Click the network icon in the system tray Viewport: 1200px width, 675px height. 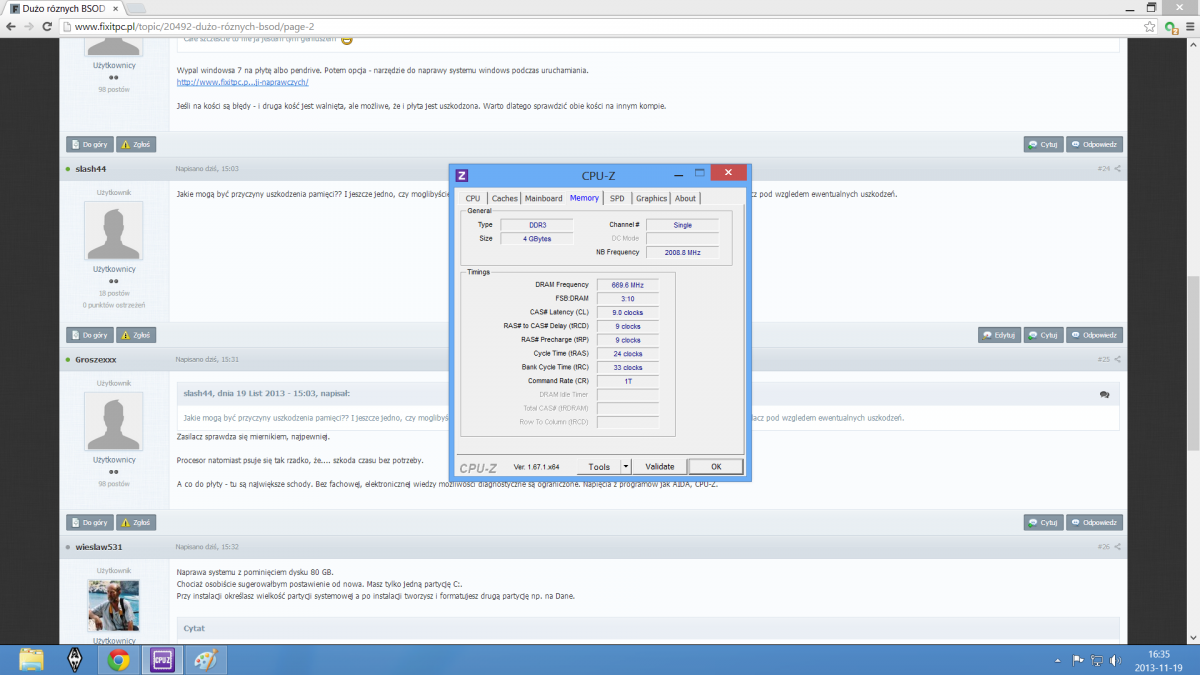pyautogui.click(x=1095, y=660)
